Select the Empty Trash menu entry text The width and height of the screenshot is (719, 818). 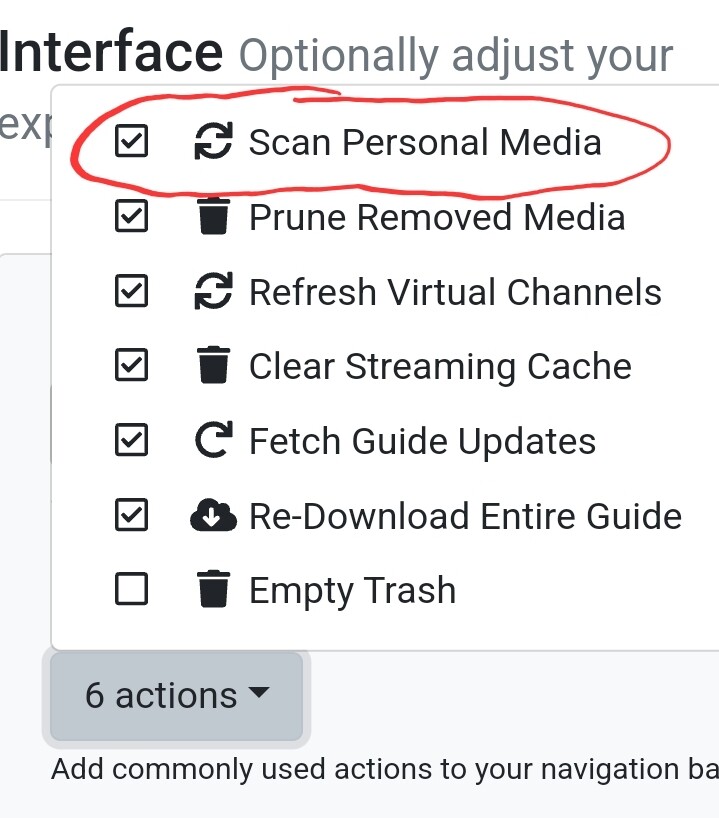pos(352,591)
